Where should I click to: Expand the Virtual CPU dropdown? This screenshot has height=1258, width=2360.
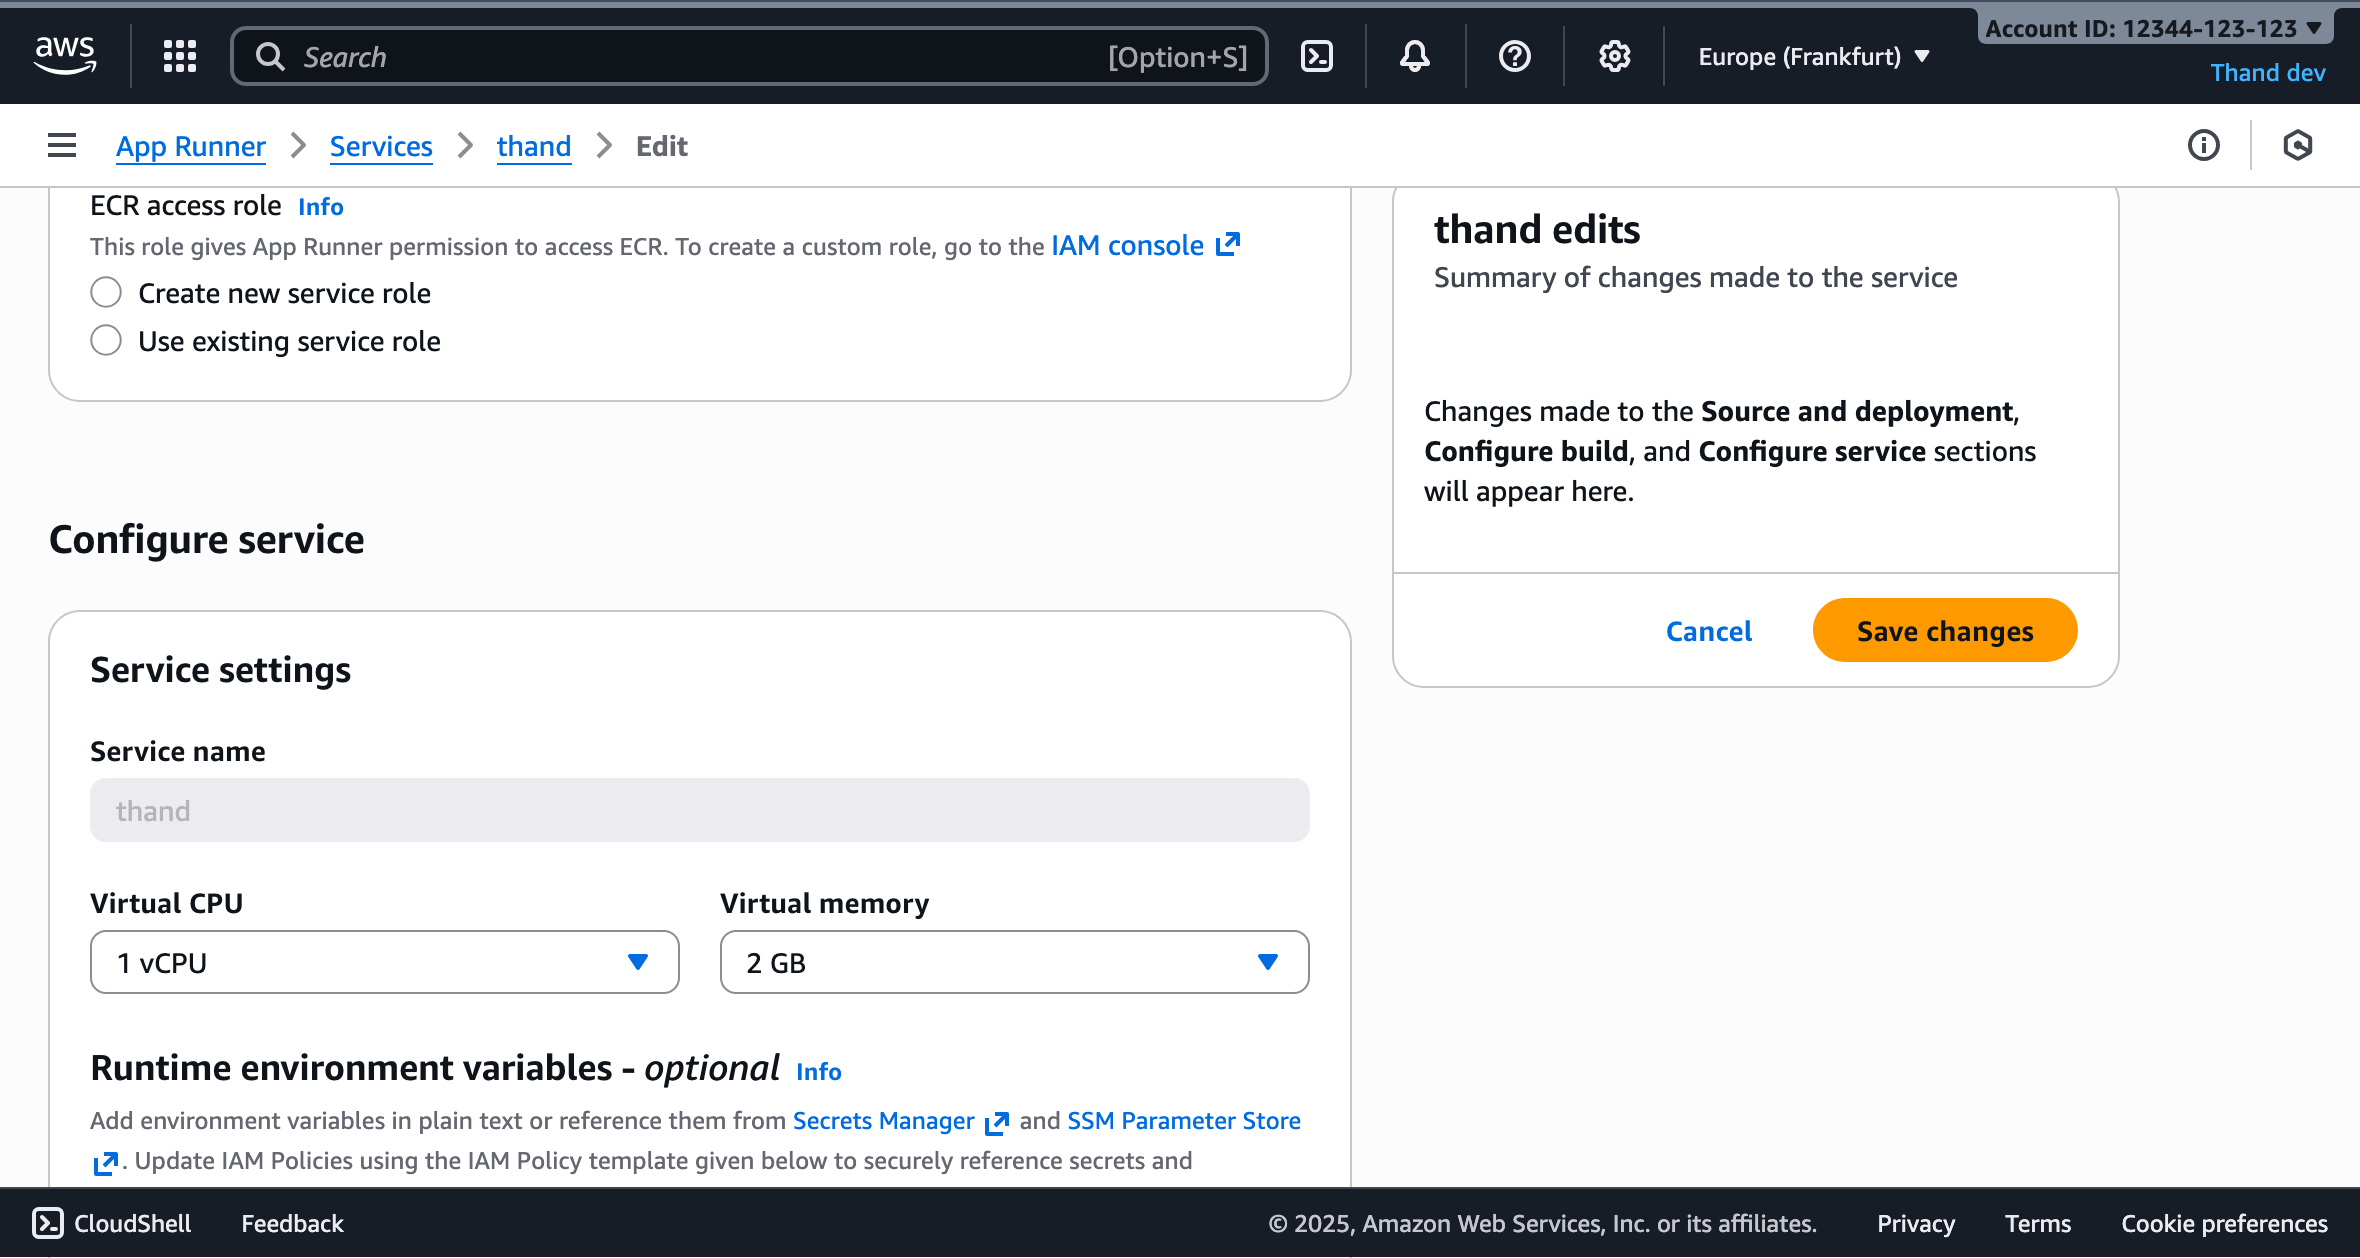pyautogui.click(x=384, y=962)
